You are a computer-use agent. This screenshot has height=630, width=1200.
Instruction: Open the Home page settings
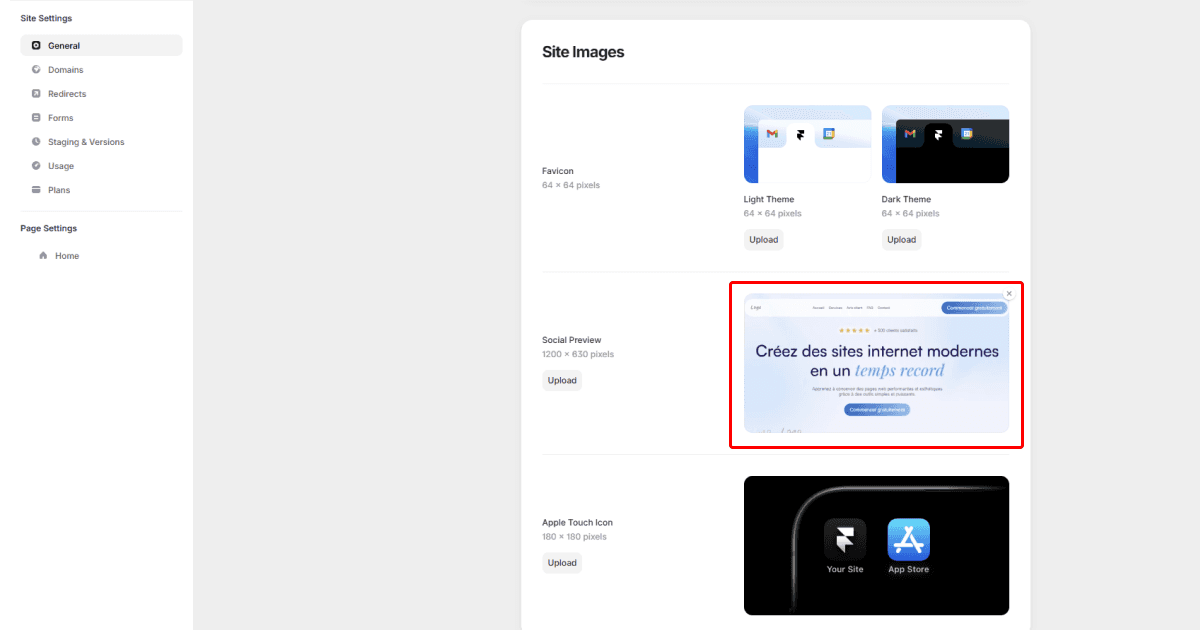pyautogui.click(x=65, y=255)
